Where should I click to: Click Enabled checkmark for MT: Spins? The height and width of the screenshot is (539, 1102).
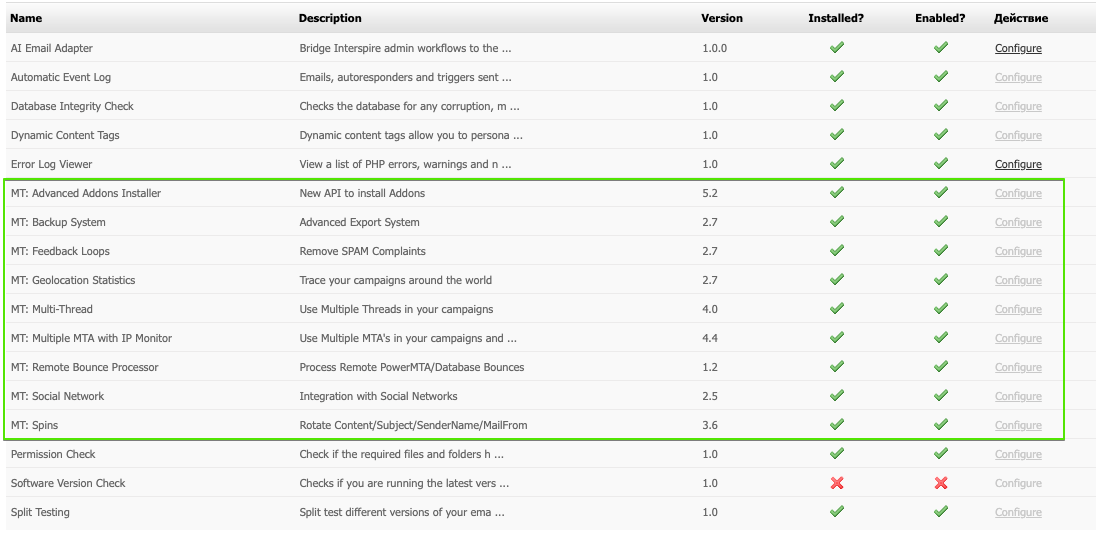point(940,425)
